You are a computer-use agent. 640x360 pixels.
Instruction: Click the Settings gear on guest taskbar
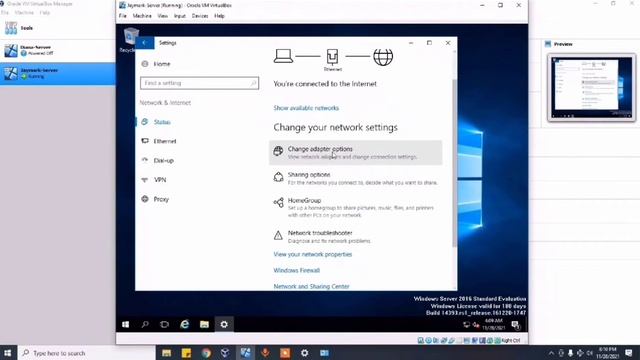[x=224, y=324]
